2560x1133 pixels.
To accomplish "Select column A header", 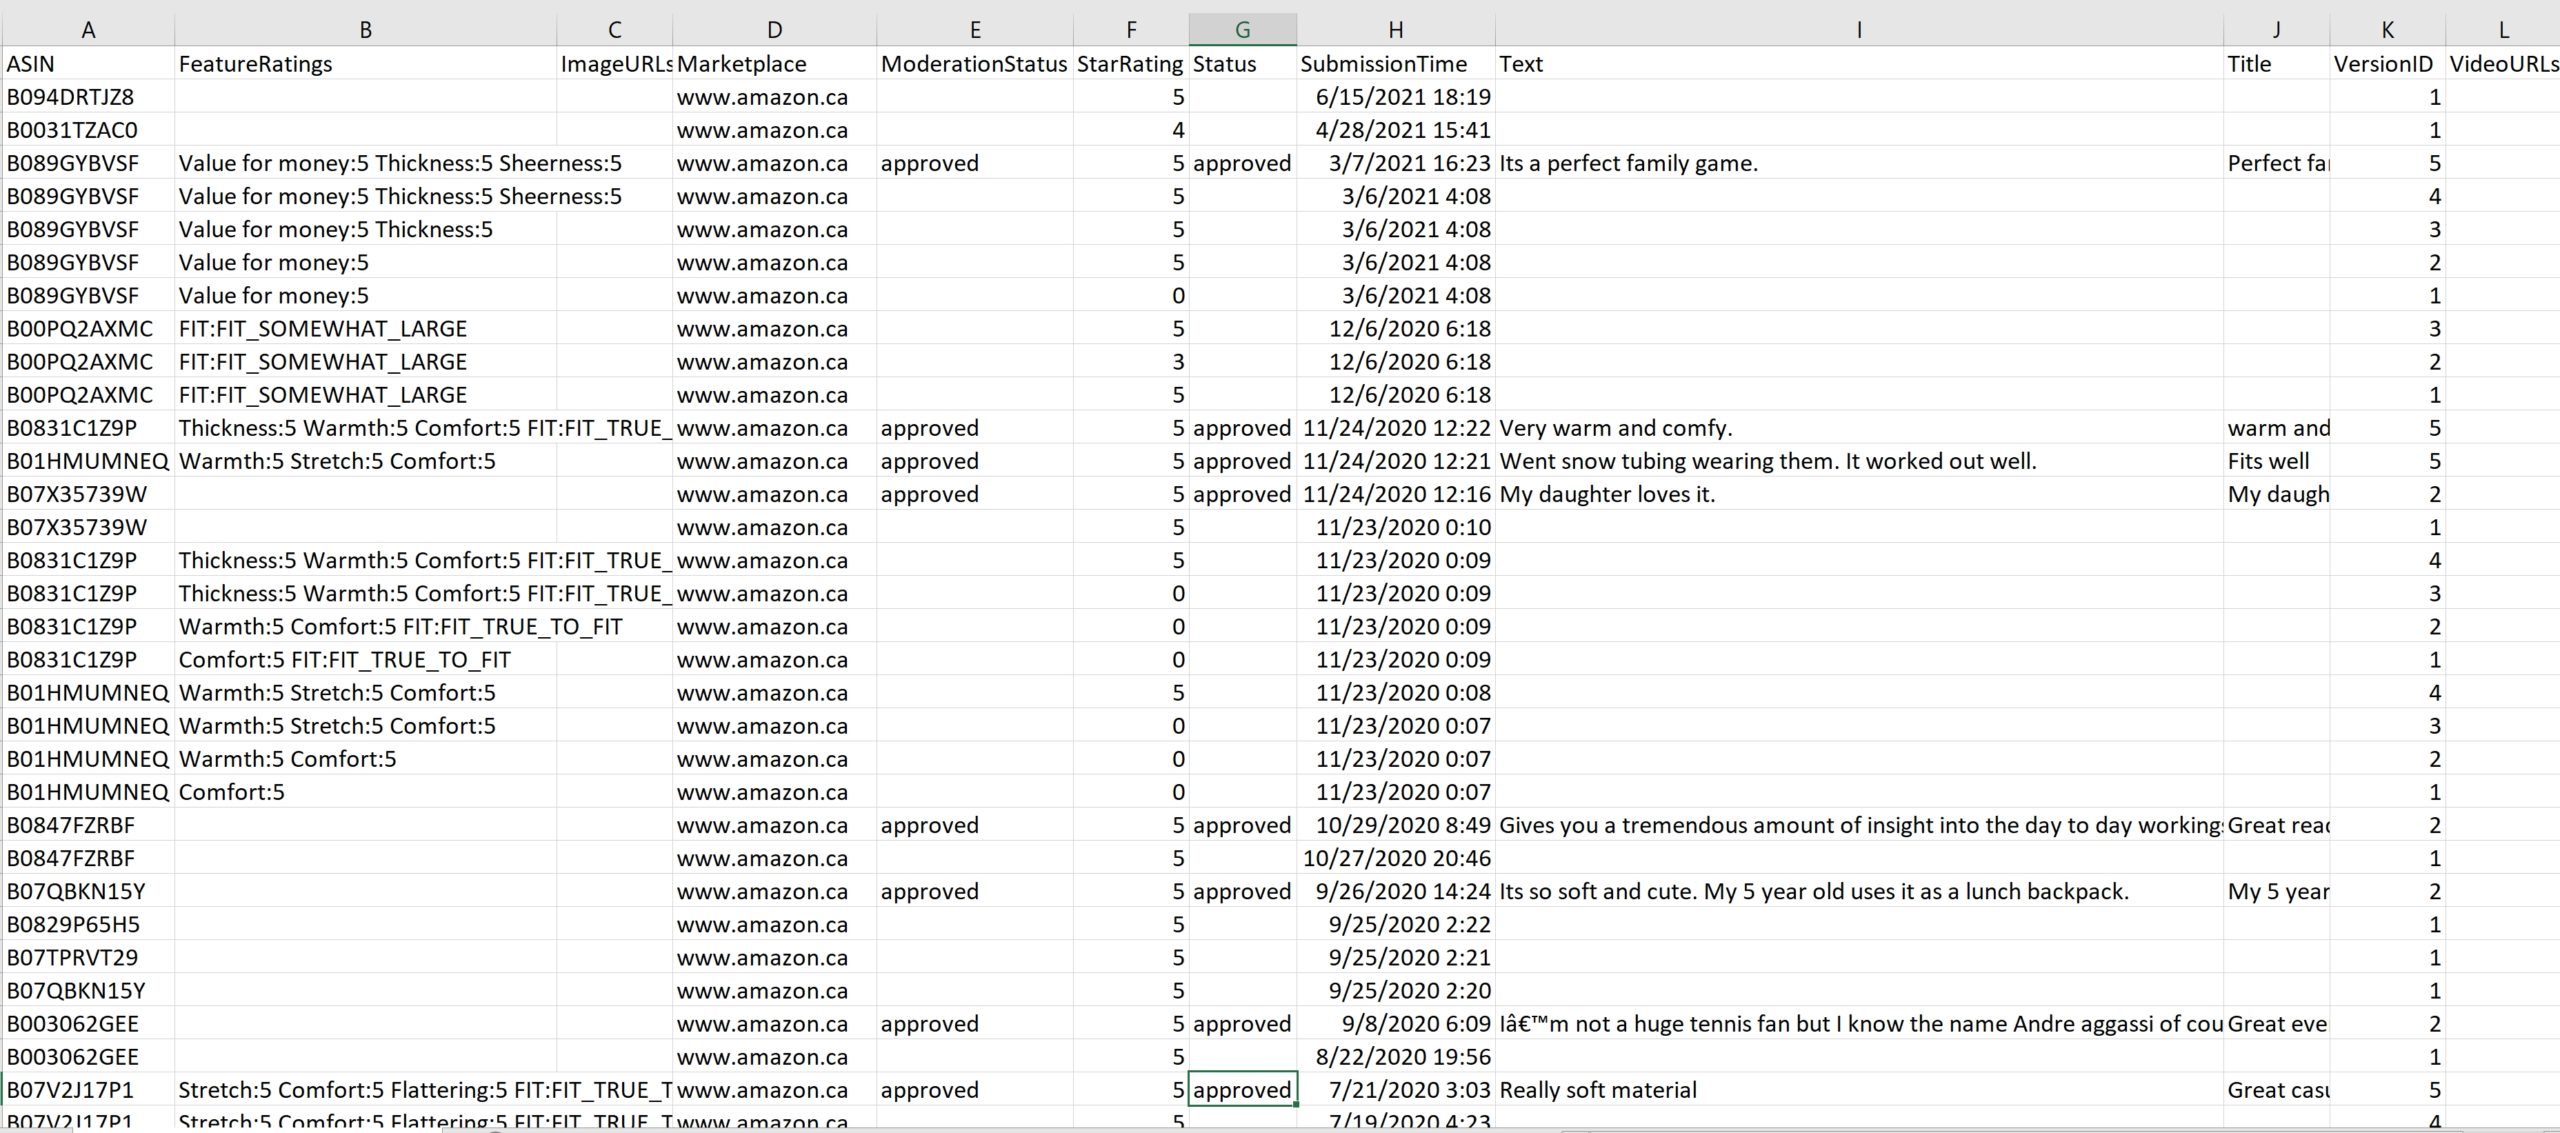I will (x=88, y=30).
